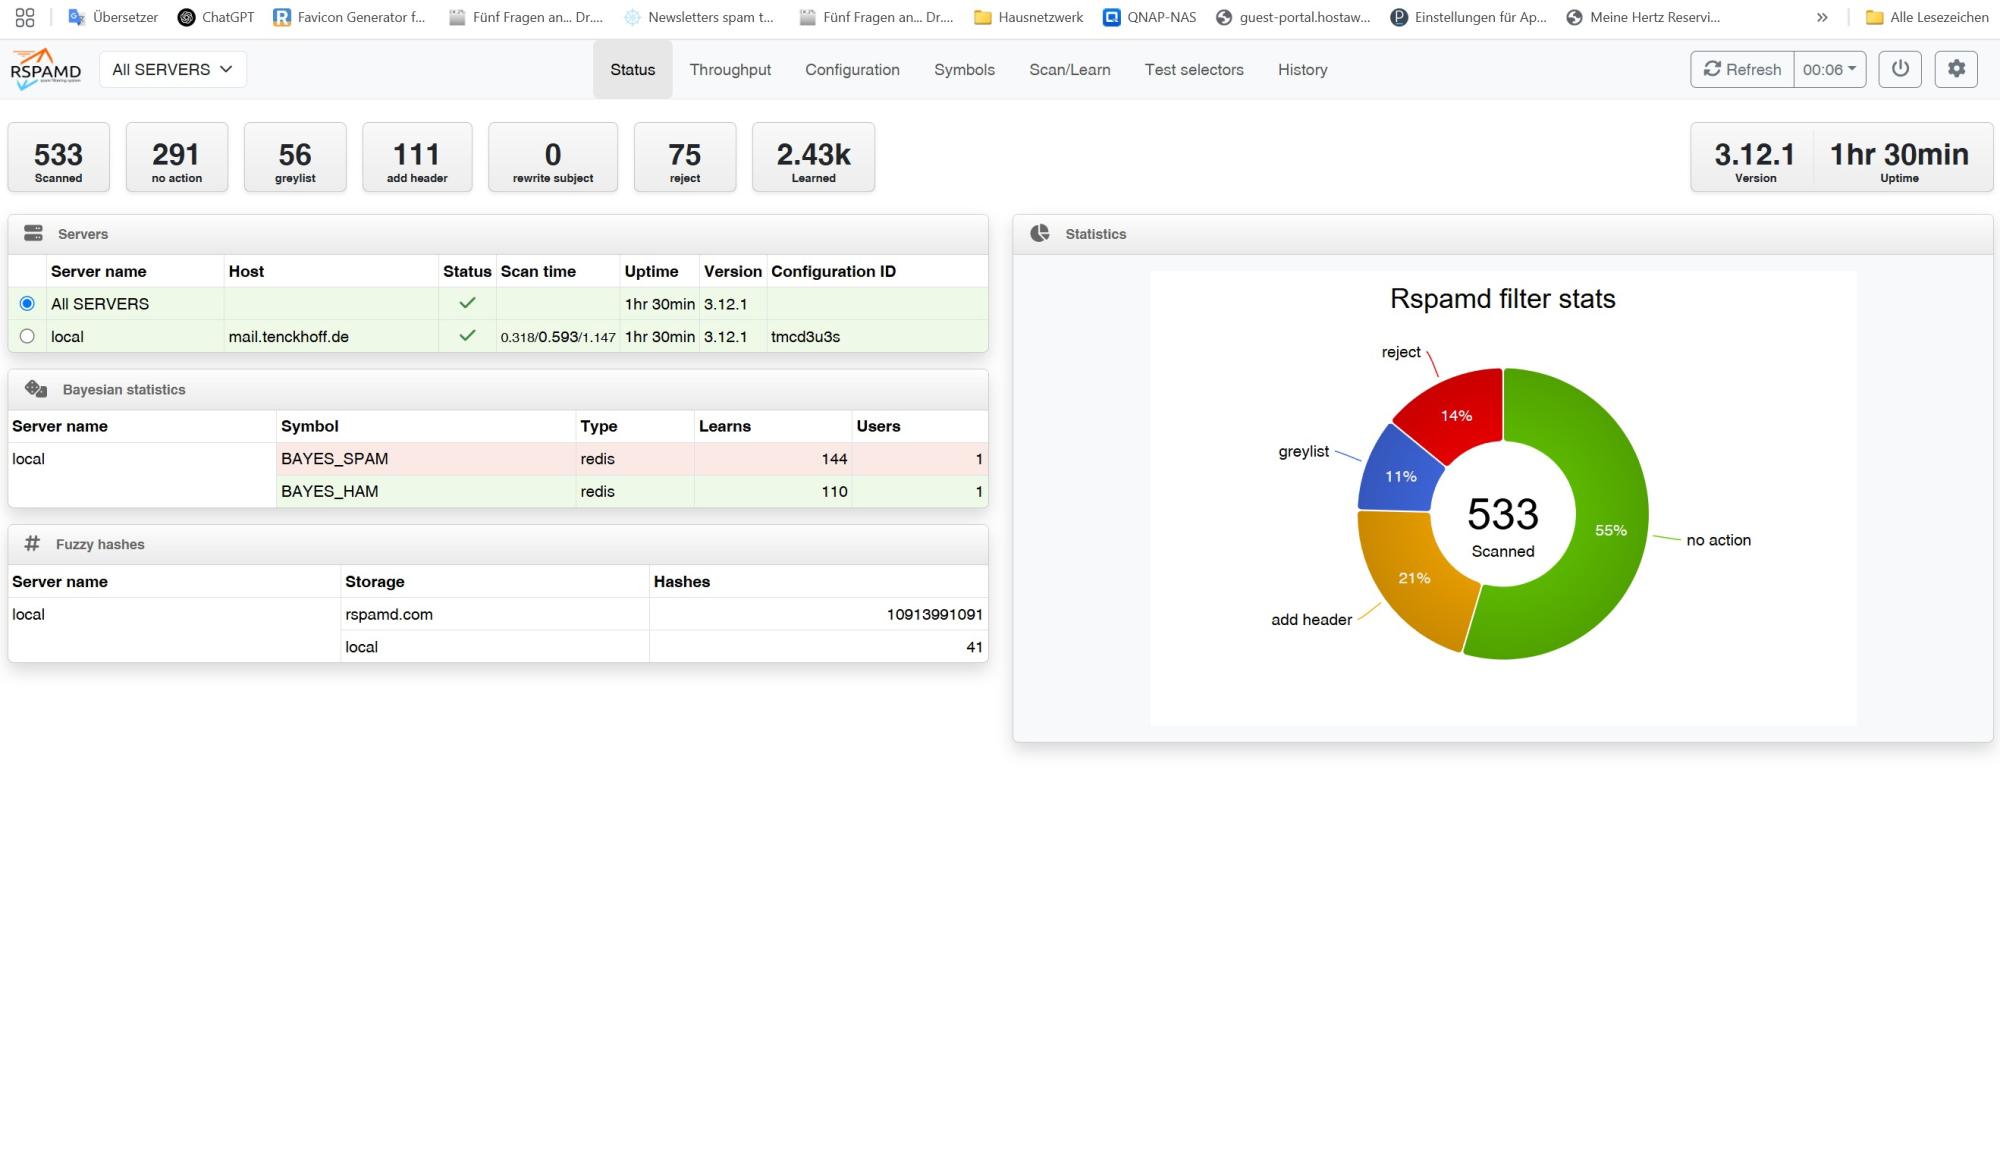Click the Fuzzy hashes hash icon
This screenshot has height=1175, width=2000.
click(32, 544)
